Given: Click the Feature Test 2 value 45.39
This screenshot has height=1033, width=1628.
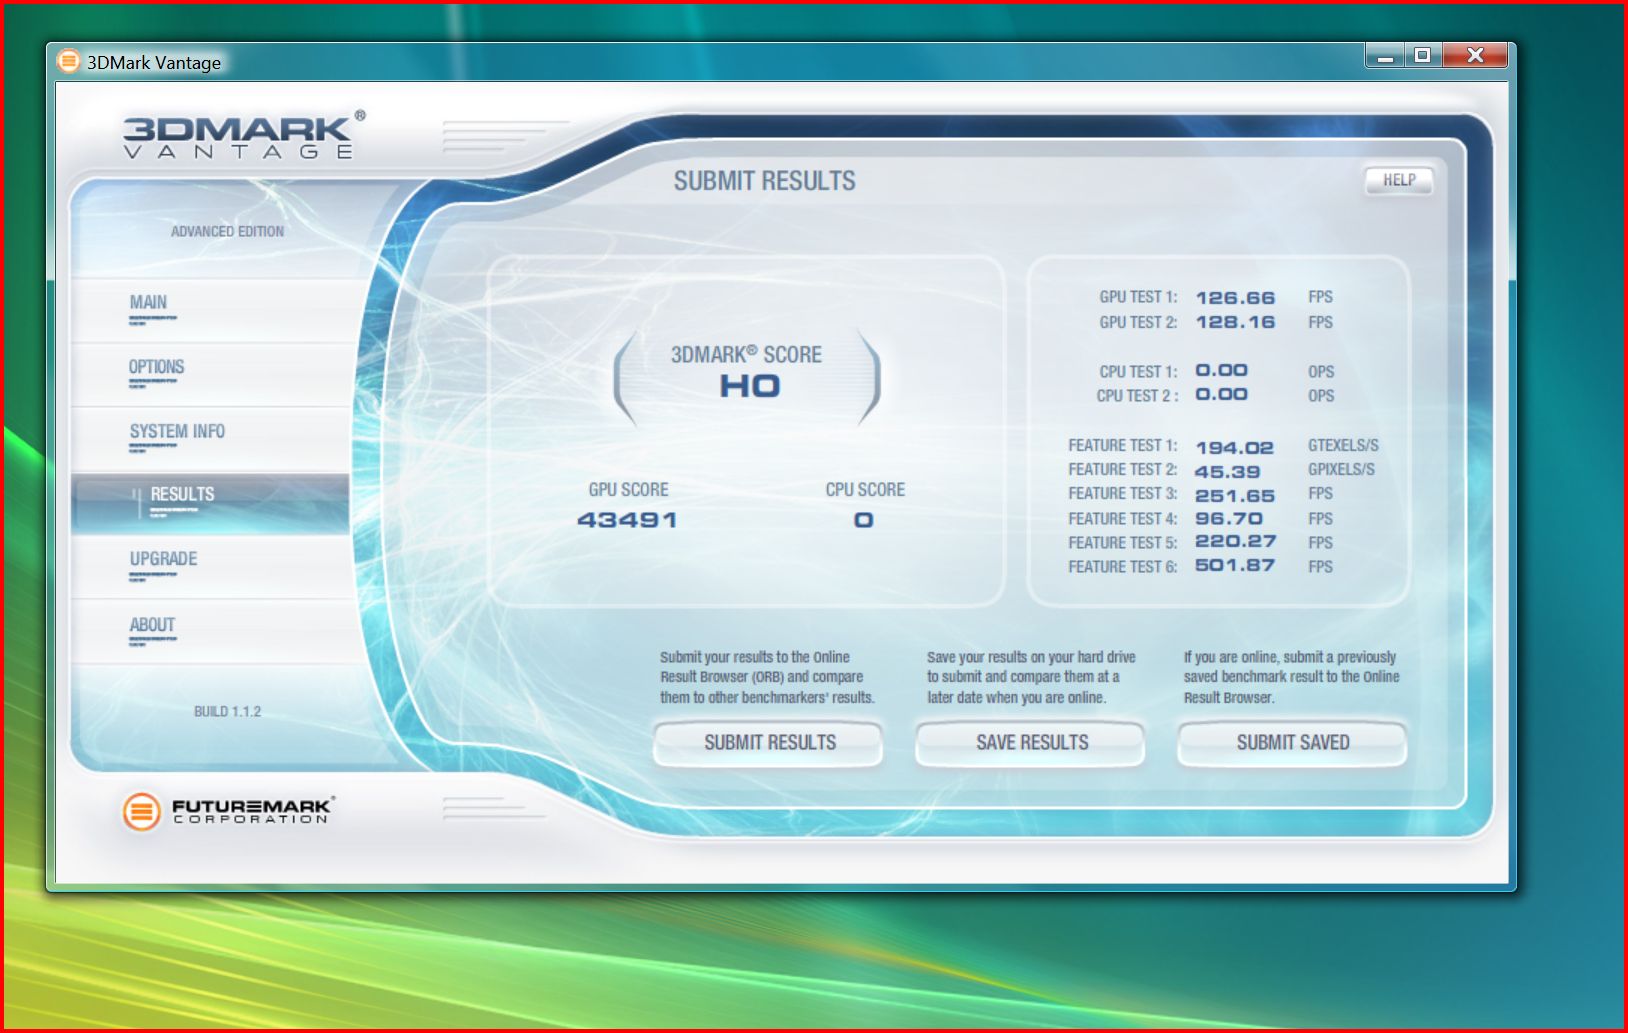Looking at the screenshot, I should (x=1227, y=472).
